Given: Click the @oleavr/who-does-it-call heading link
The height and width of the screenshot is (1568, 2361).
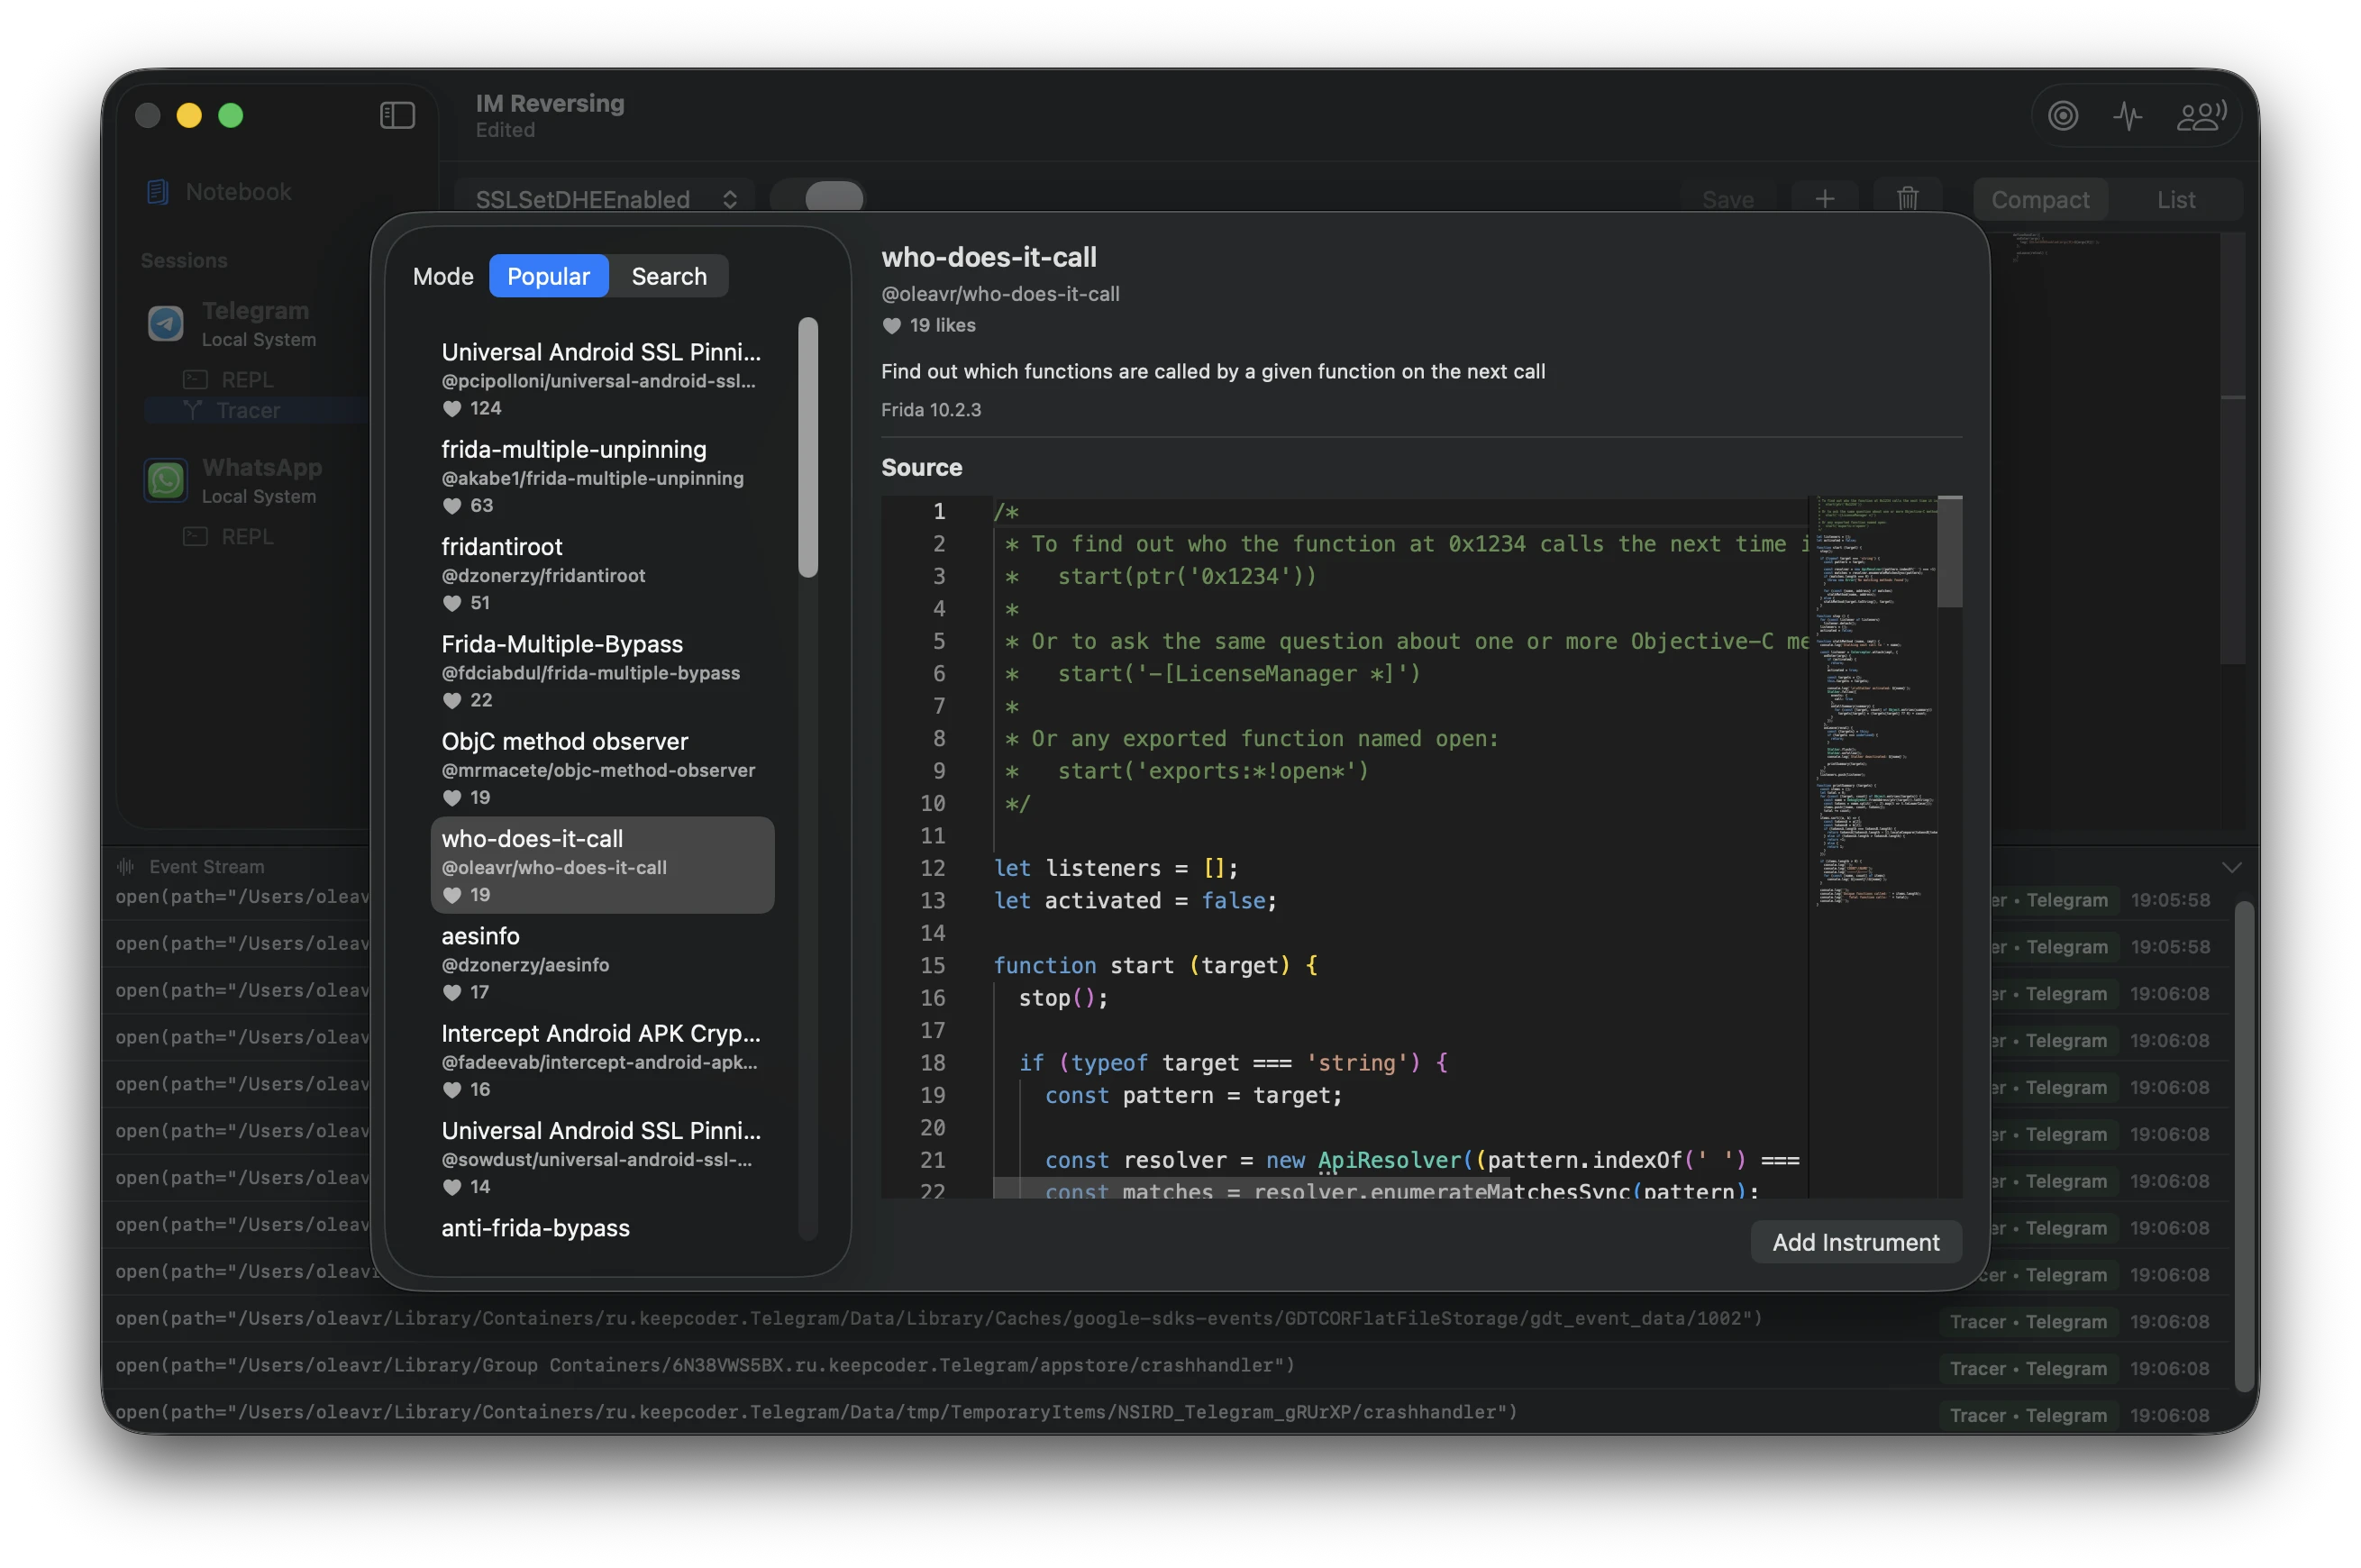Looking at the screenshot, I should (1000, 294).
